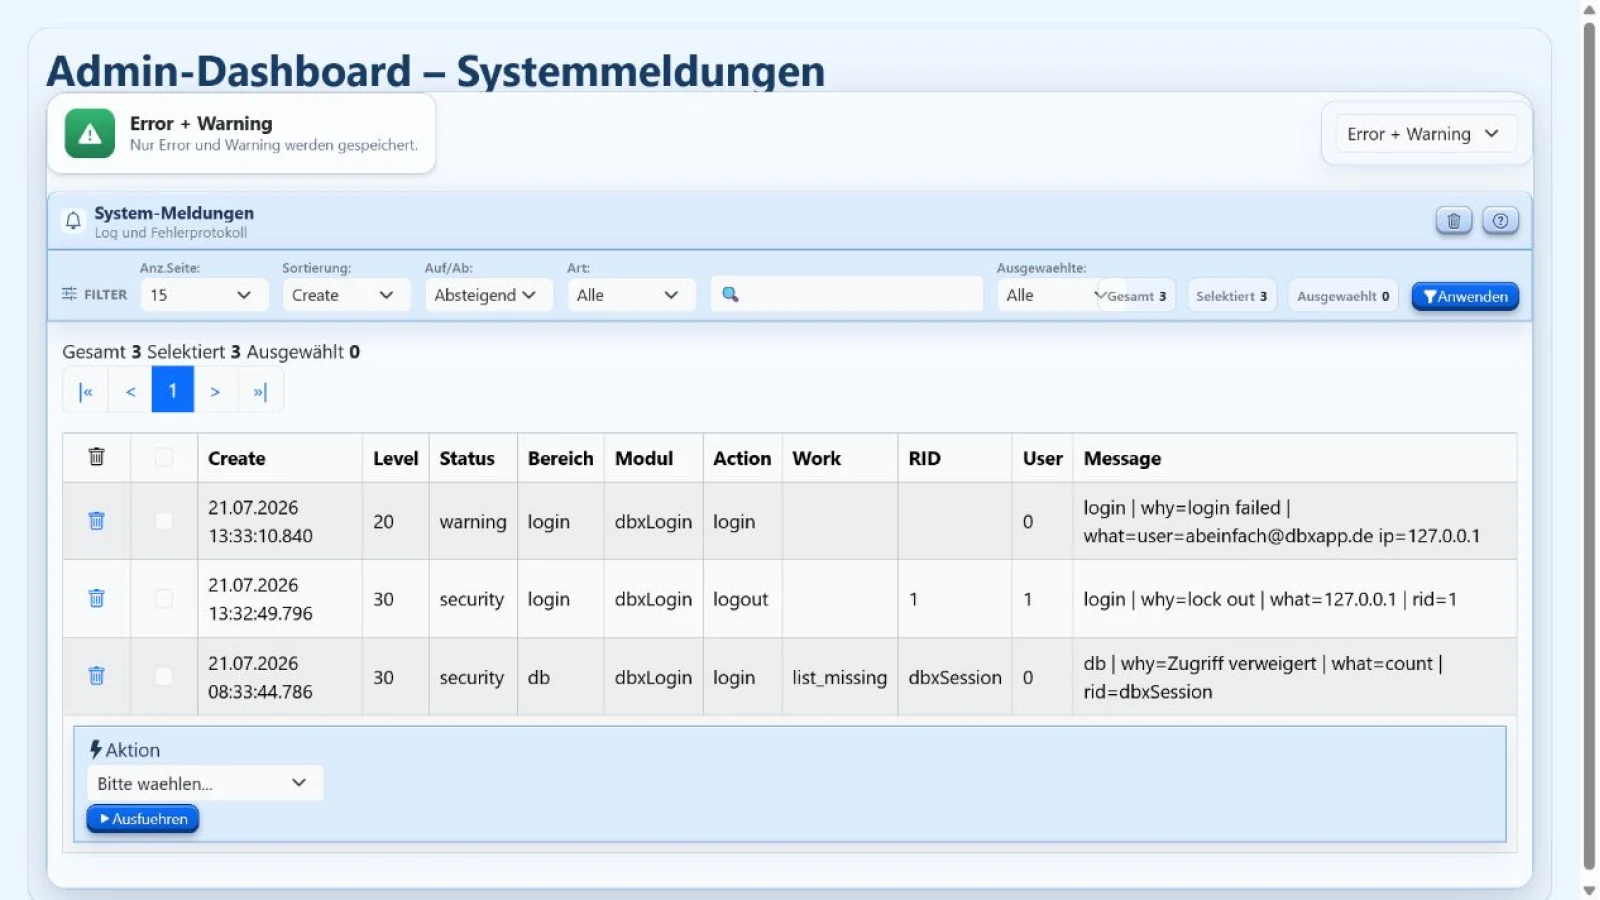Jump to last page of results
Viewport: 1600px width, 900px height.
[260, 391]
